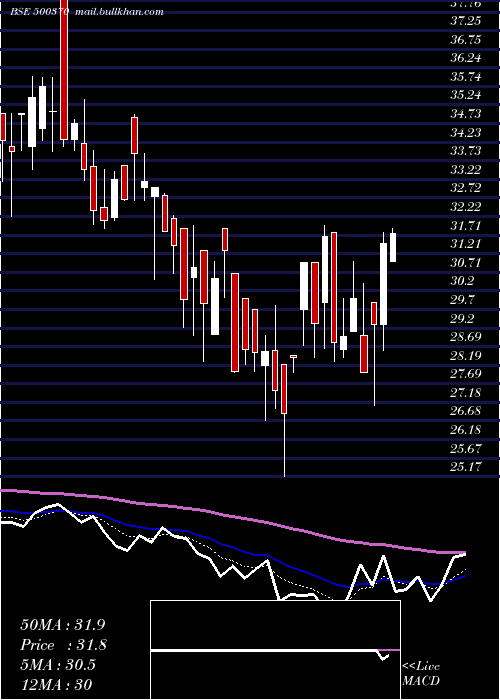Select the 30.71 price axis label
The image size is (500, 700).
466,262
